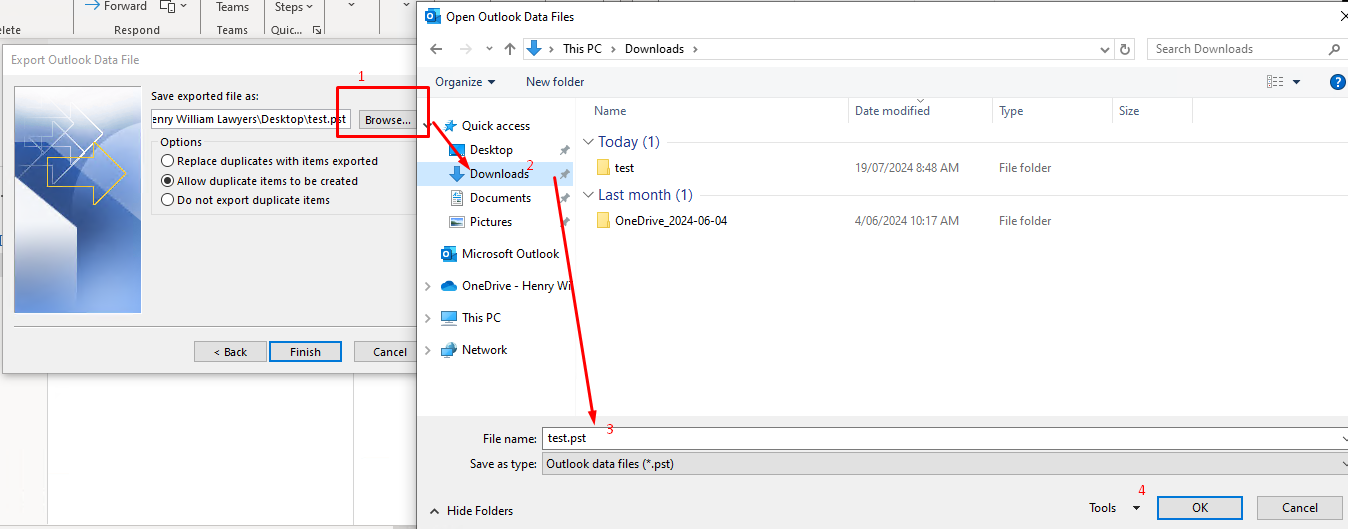Click the Browse... button
Screen dimensions: 1348x529
tap(387, 120)
